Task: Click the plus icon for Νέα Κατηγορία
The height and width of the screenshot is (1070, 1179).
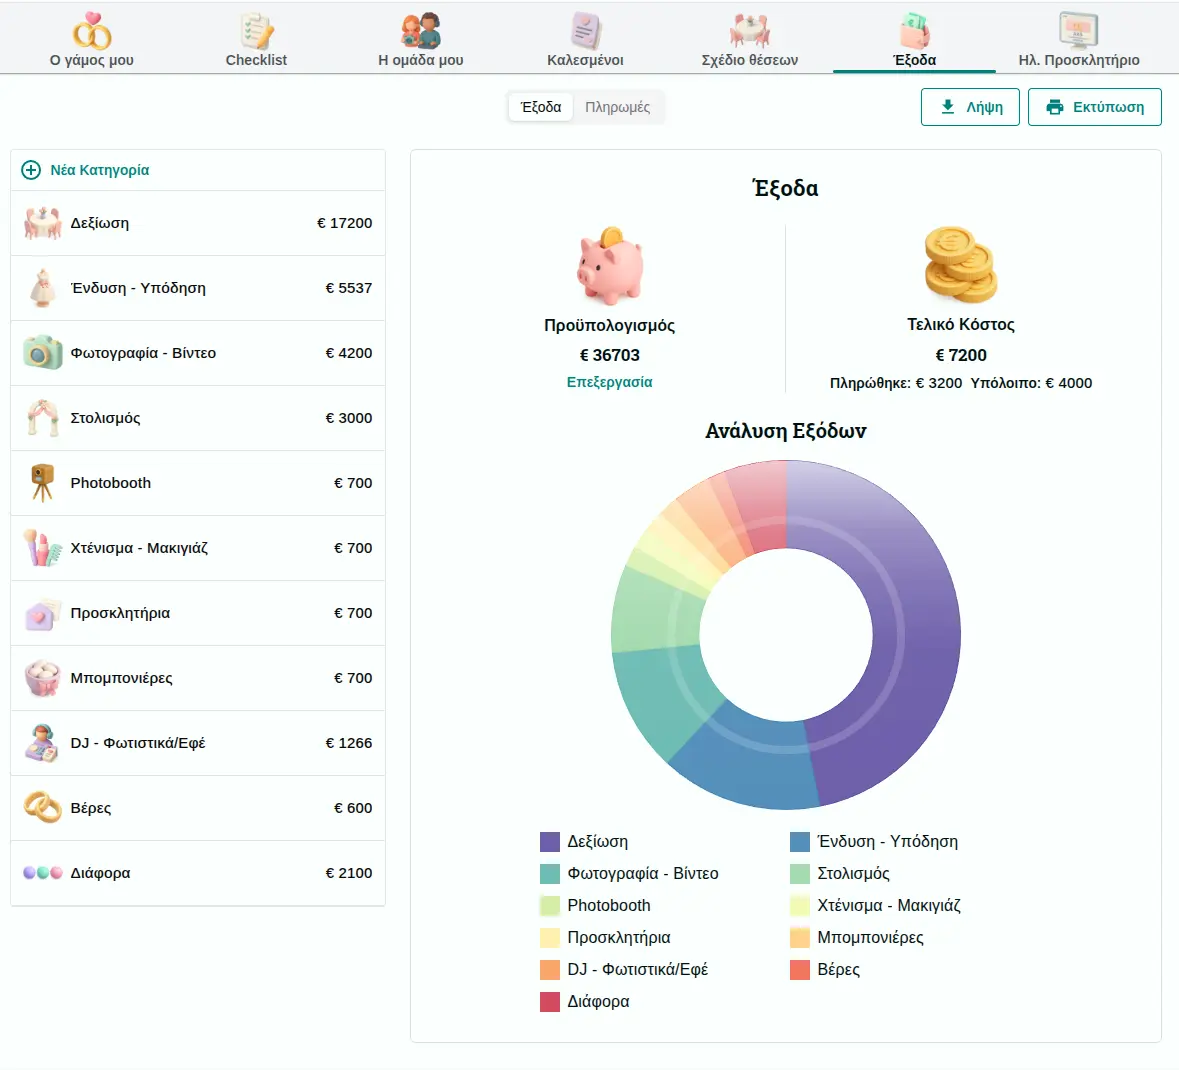Action: (x=31, y=170)
